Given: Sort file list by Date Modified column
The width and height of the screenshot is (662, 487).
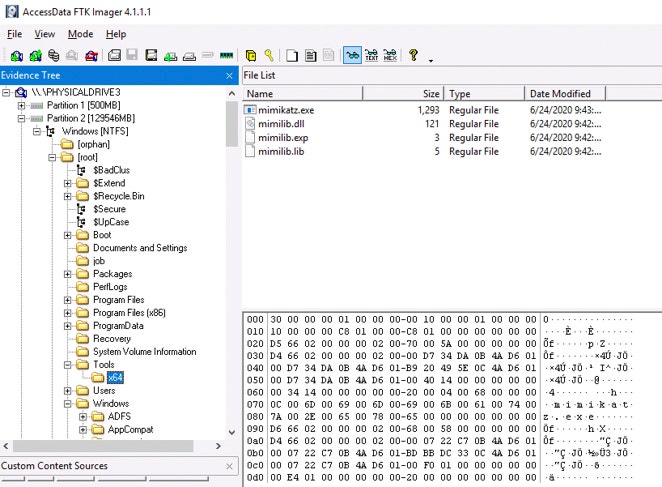Looking at the screenshot, I should pos(565,94).
